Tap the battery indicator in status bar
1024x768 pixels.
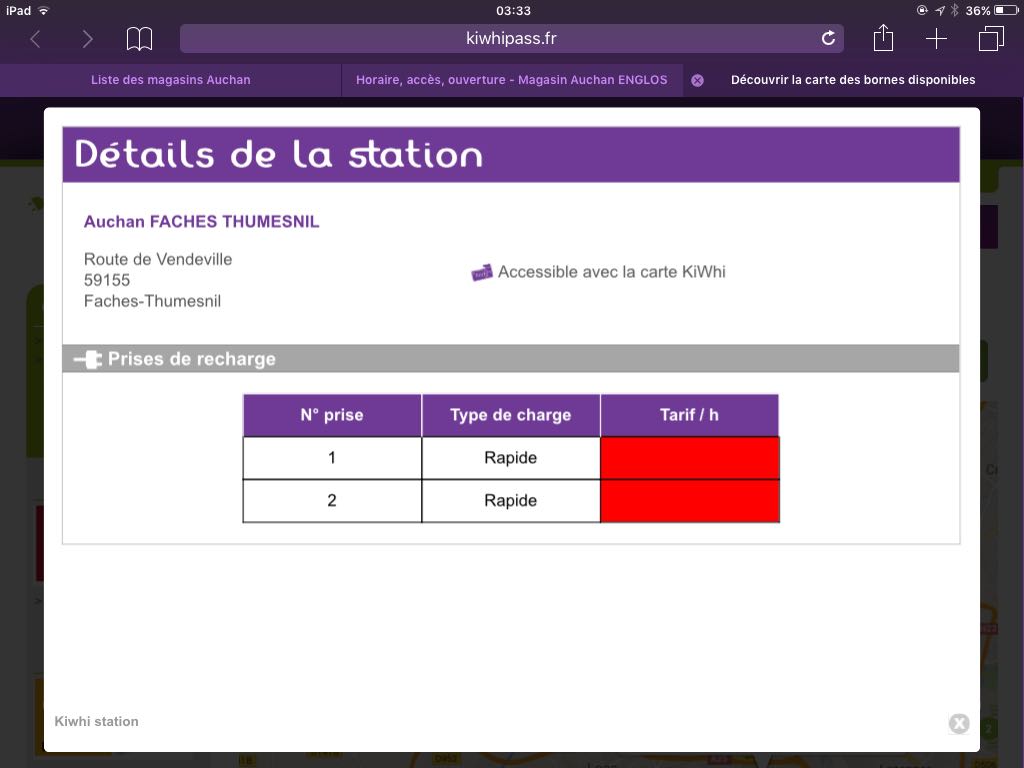(x=1006, y=10)
